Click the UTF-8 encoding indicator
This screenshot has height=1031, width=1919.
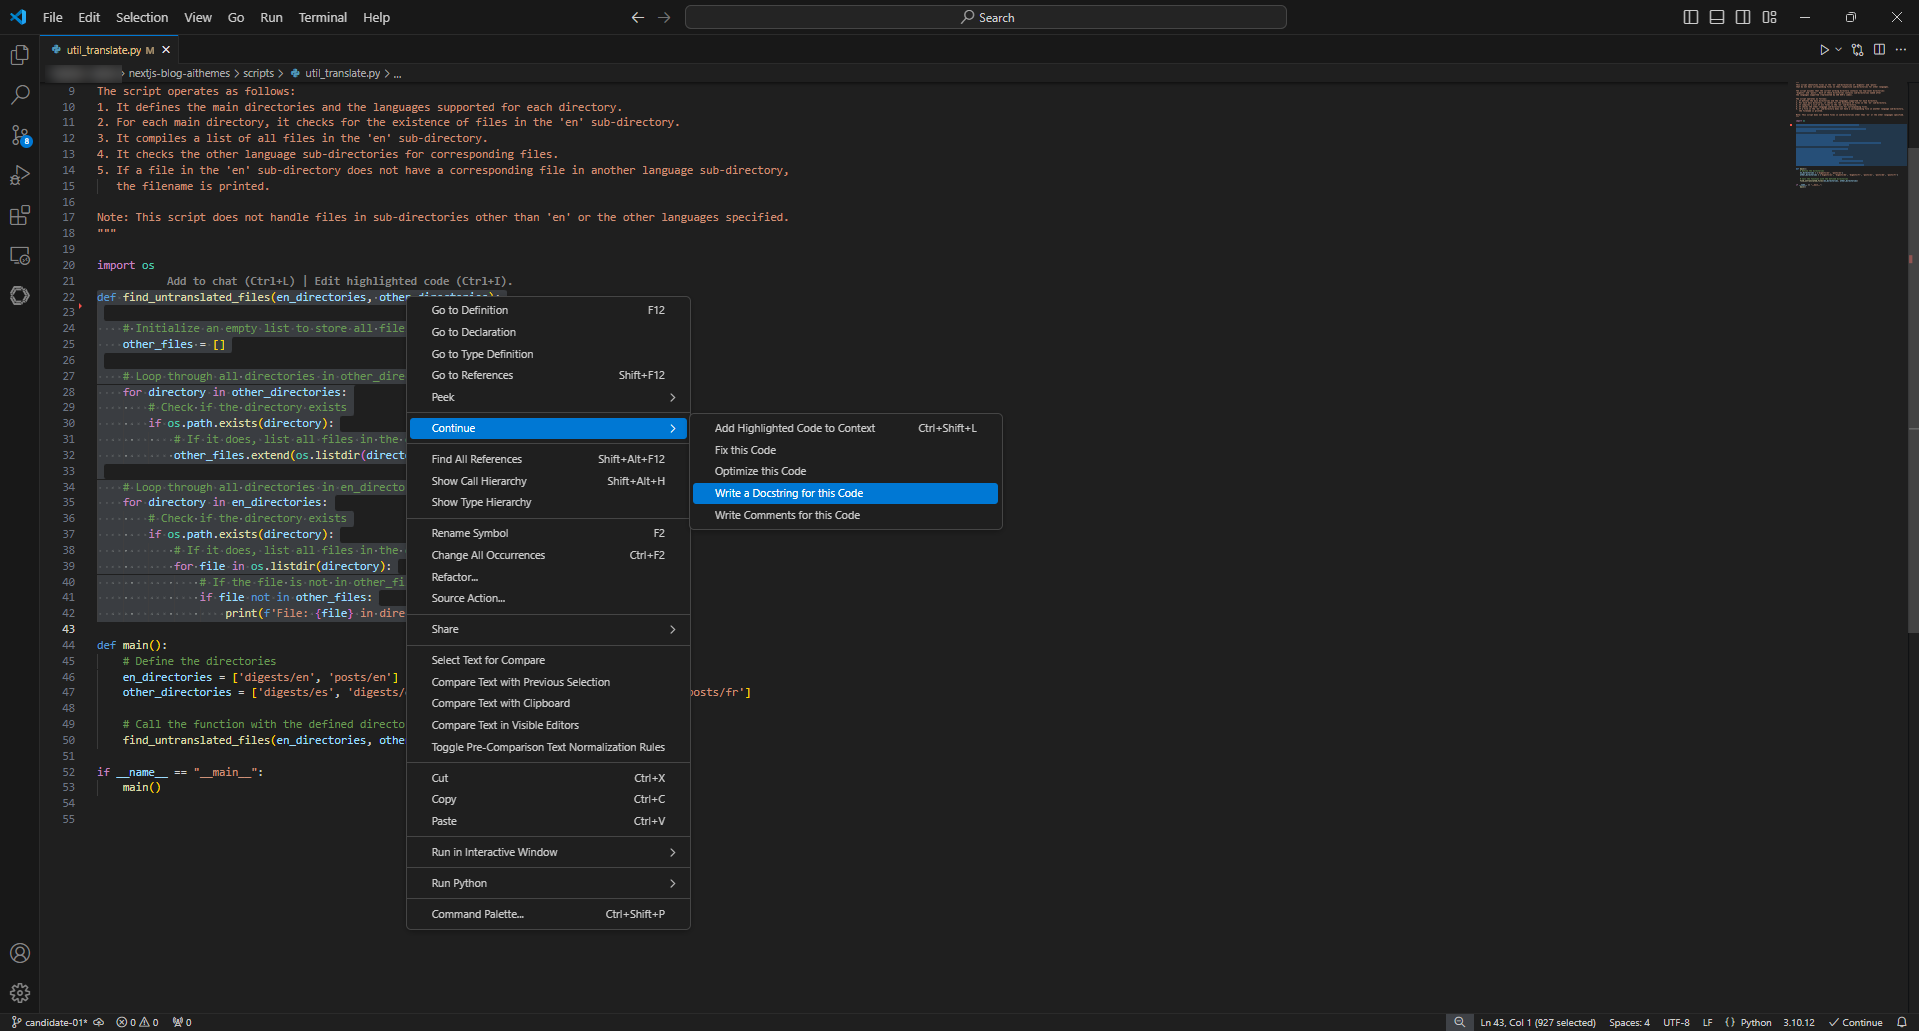point(1676,1022)
